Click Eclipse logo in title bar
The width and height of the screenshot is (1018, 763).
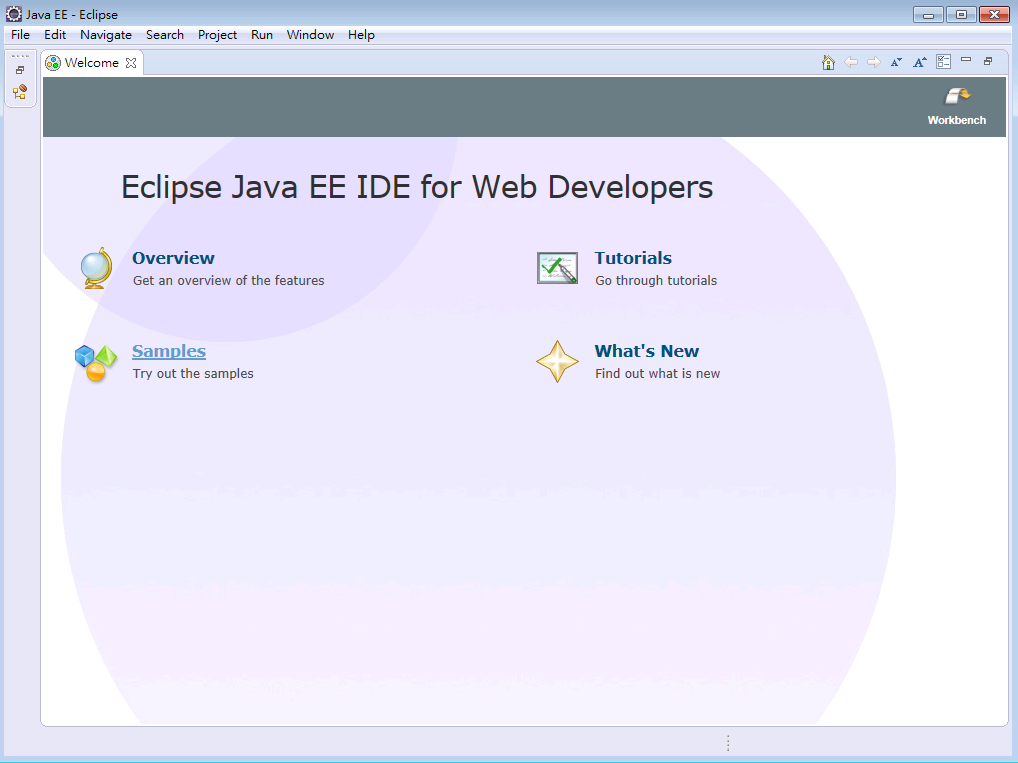(13, 14)
